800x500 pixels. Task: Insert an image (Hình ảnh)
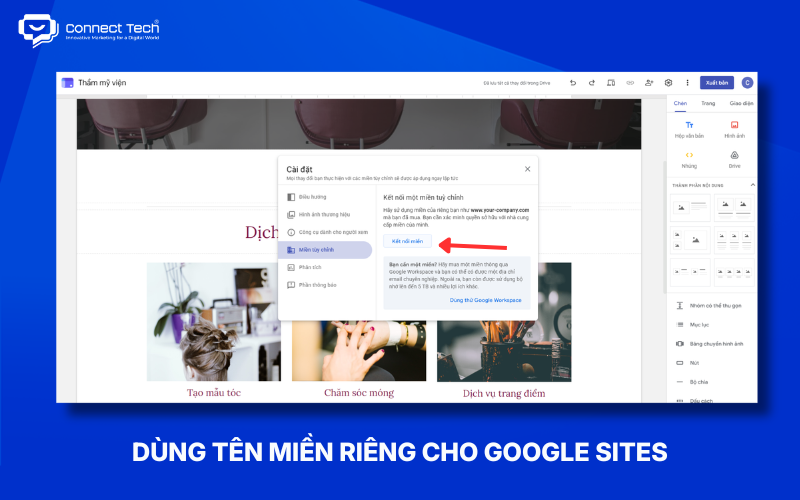[734, 129]
